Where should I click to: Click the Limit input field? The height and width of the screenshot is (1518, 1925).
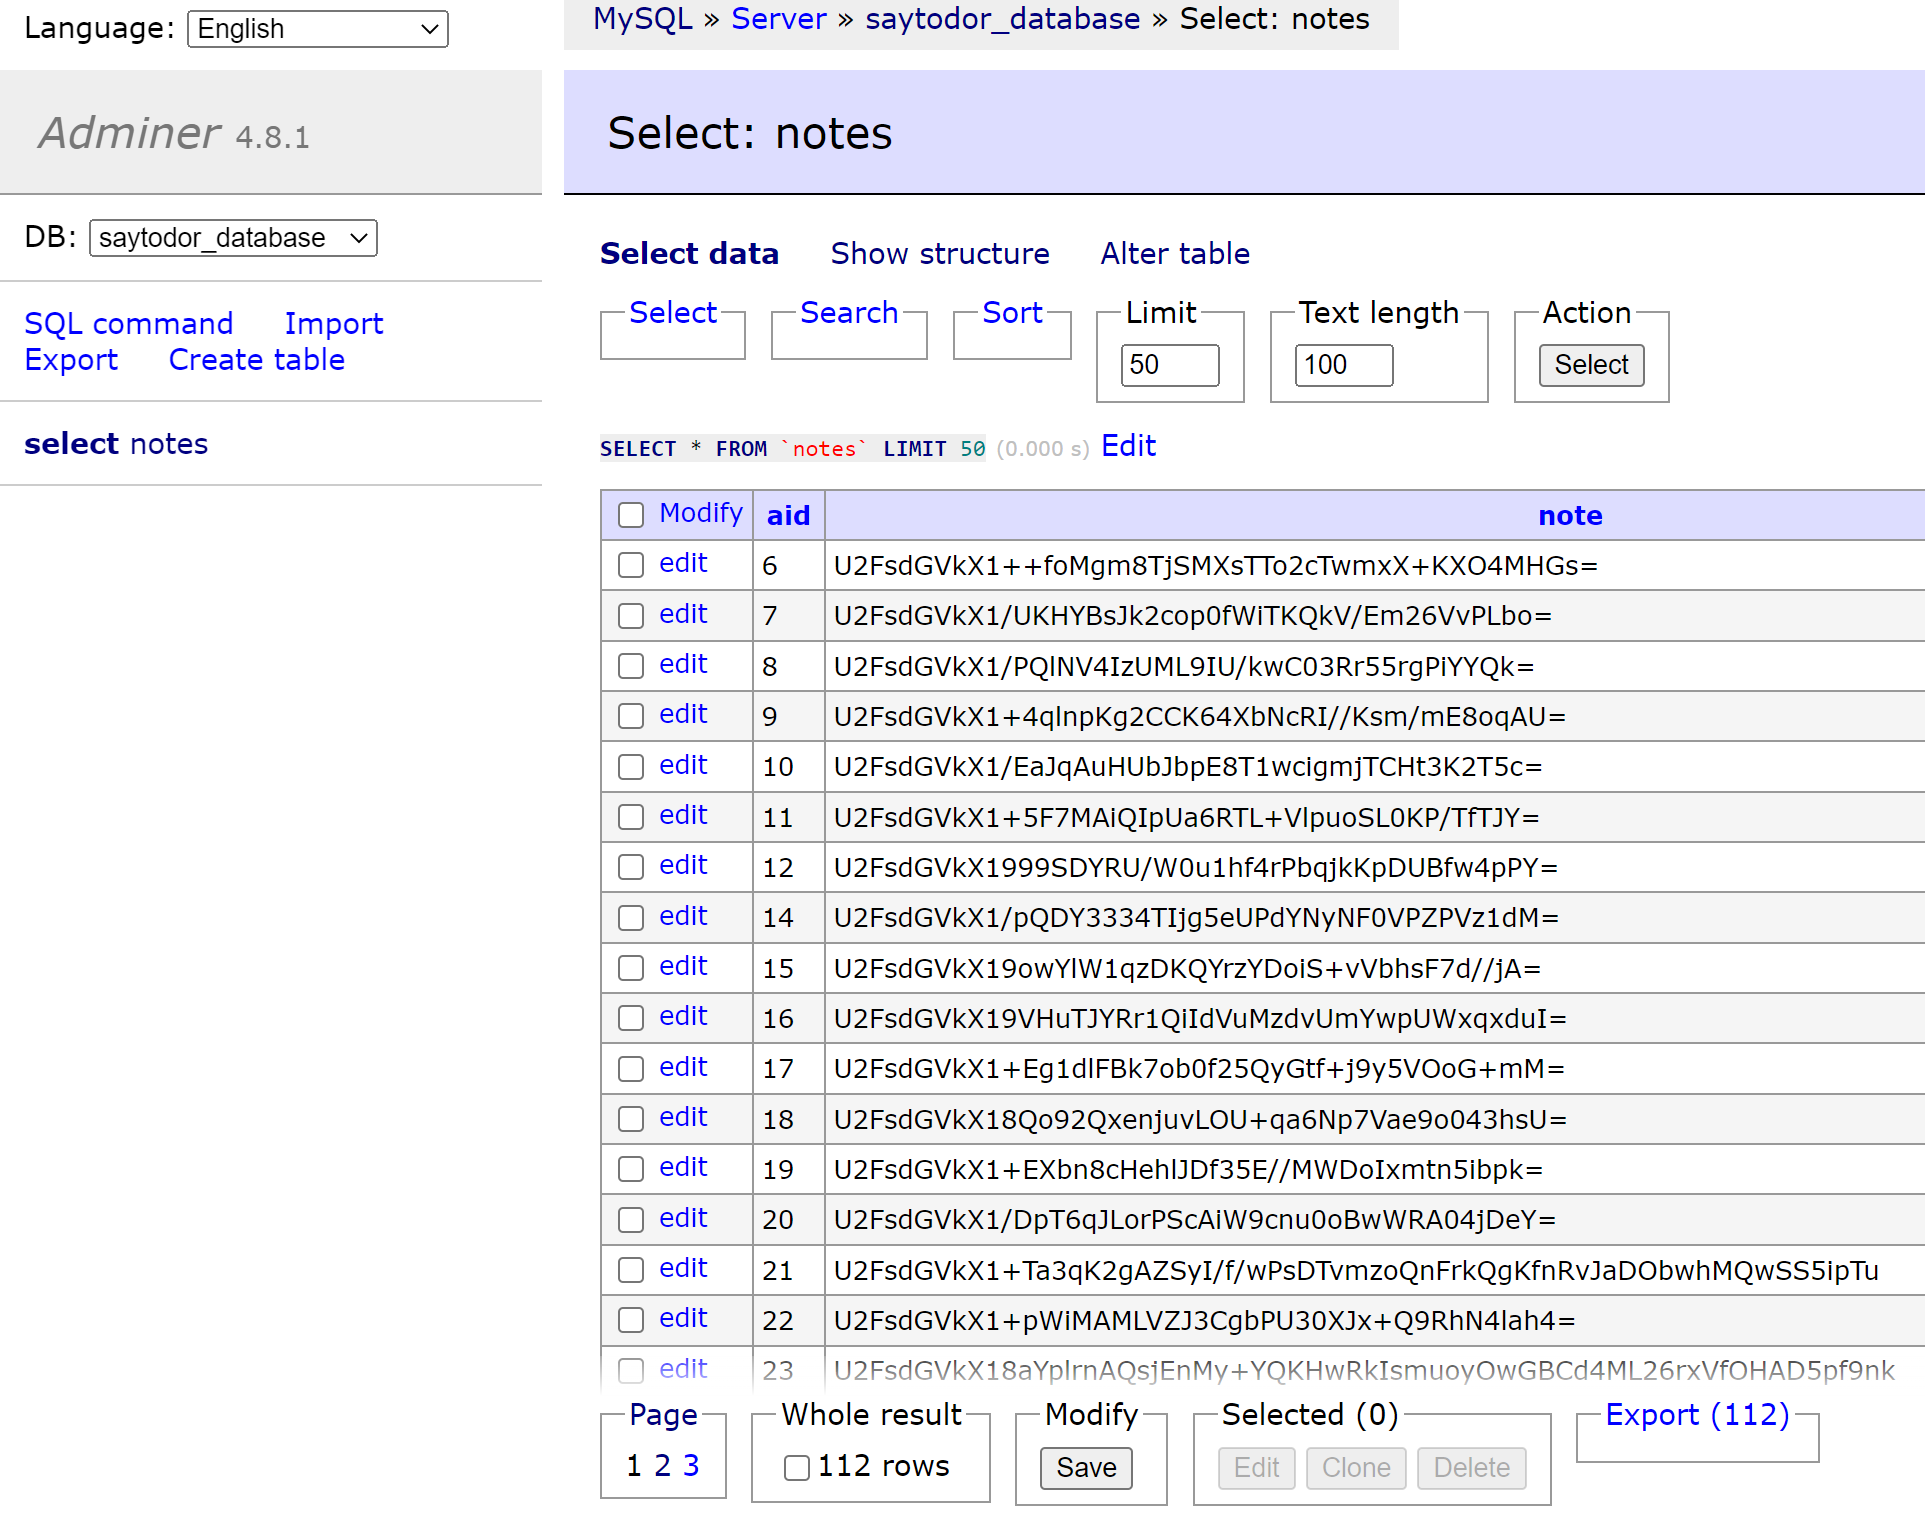point(1170,365)
